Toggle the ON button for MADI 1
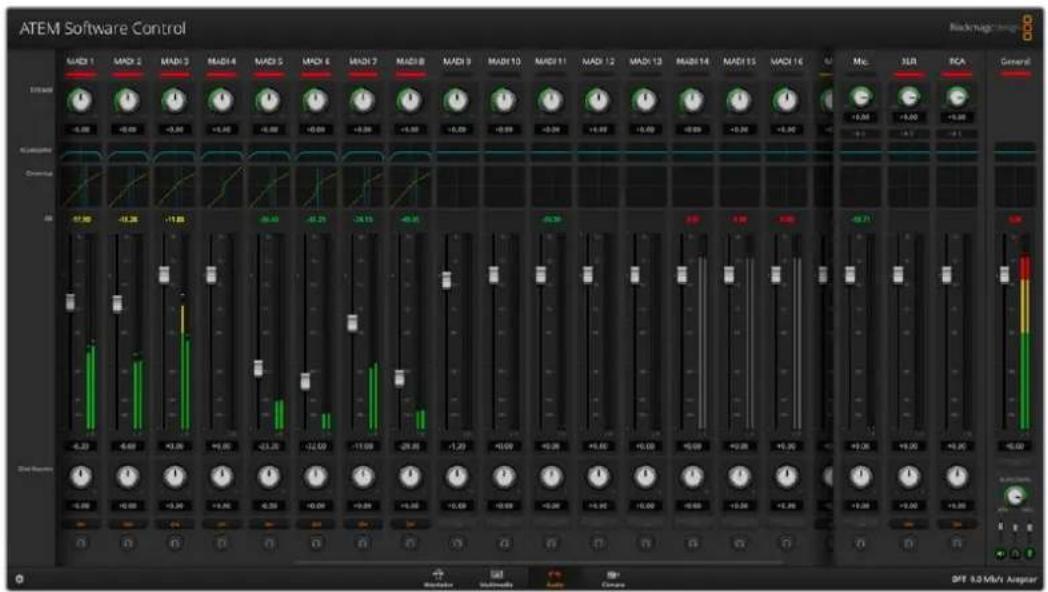 coord(81,525)
